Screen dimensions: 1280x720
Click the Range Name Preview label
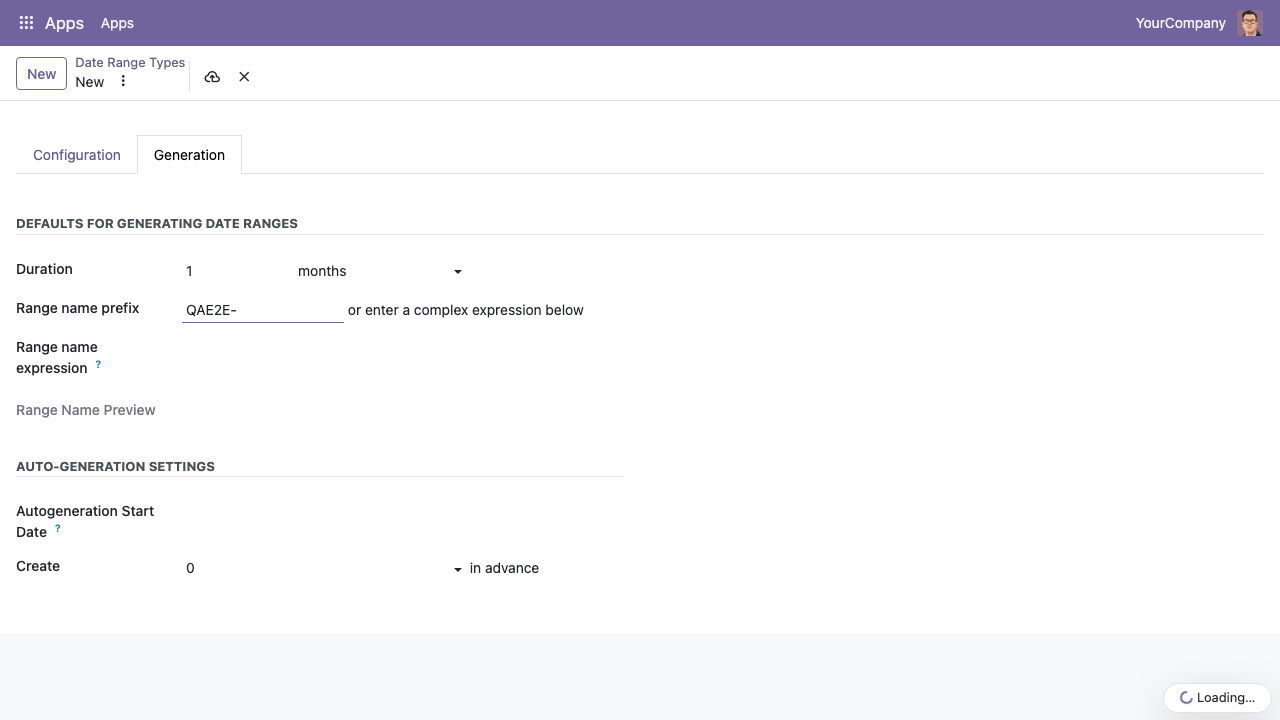point(86,410)
